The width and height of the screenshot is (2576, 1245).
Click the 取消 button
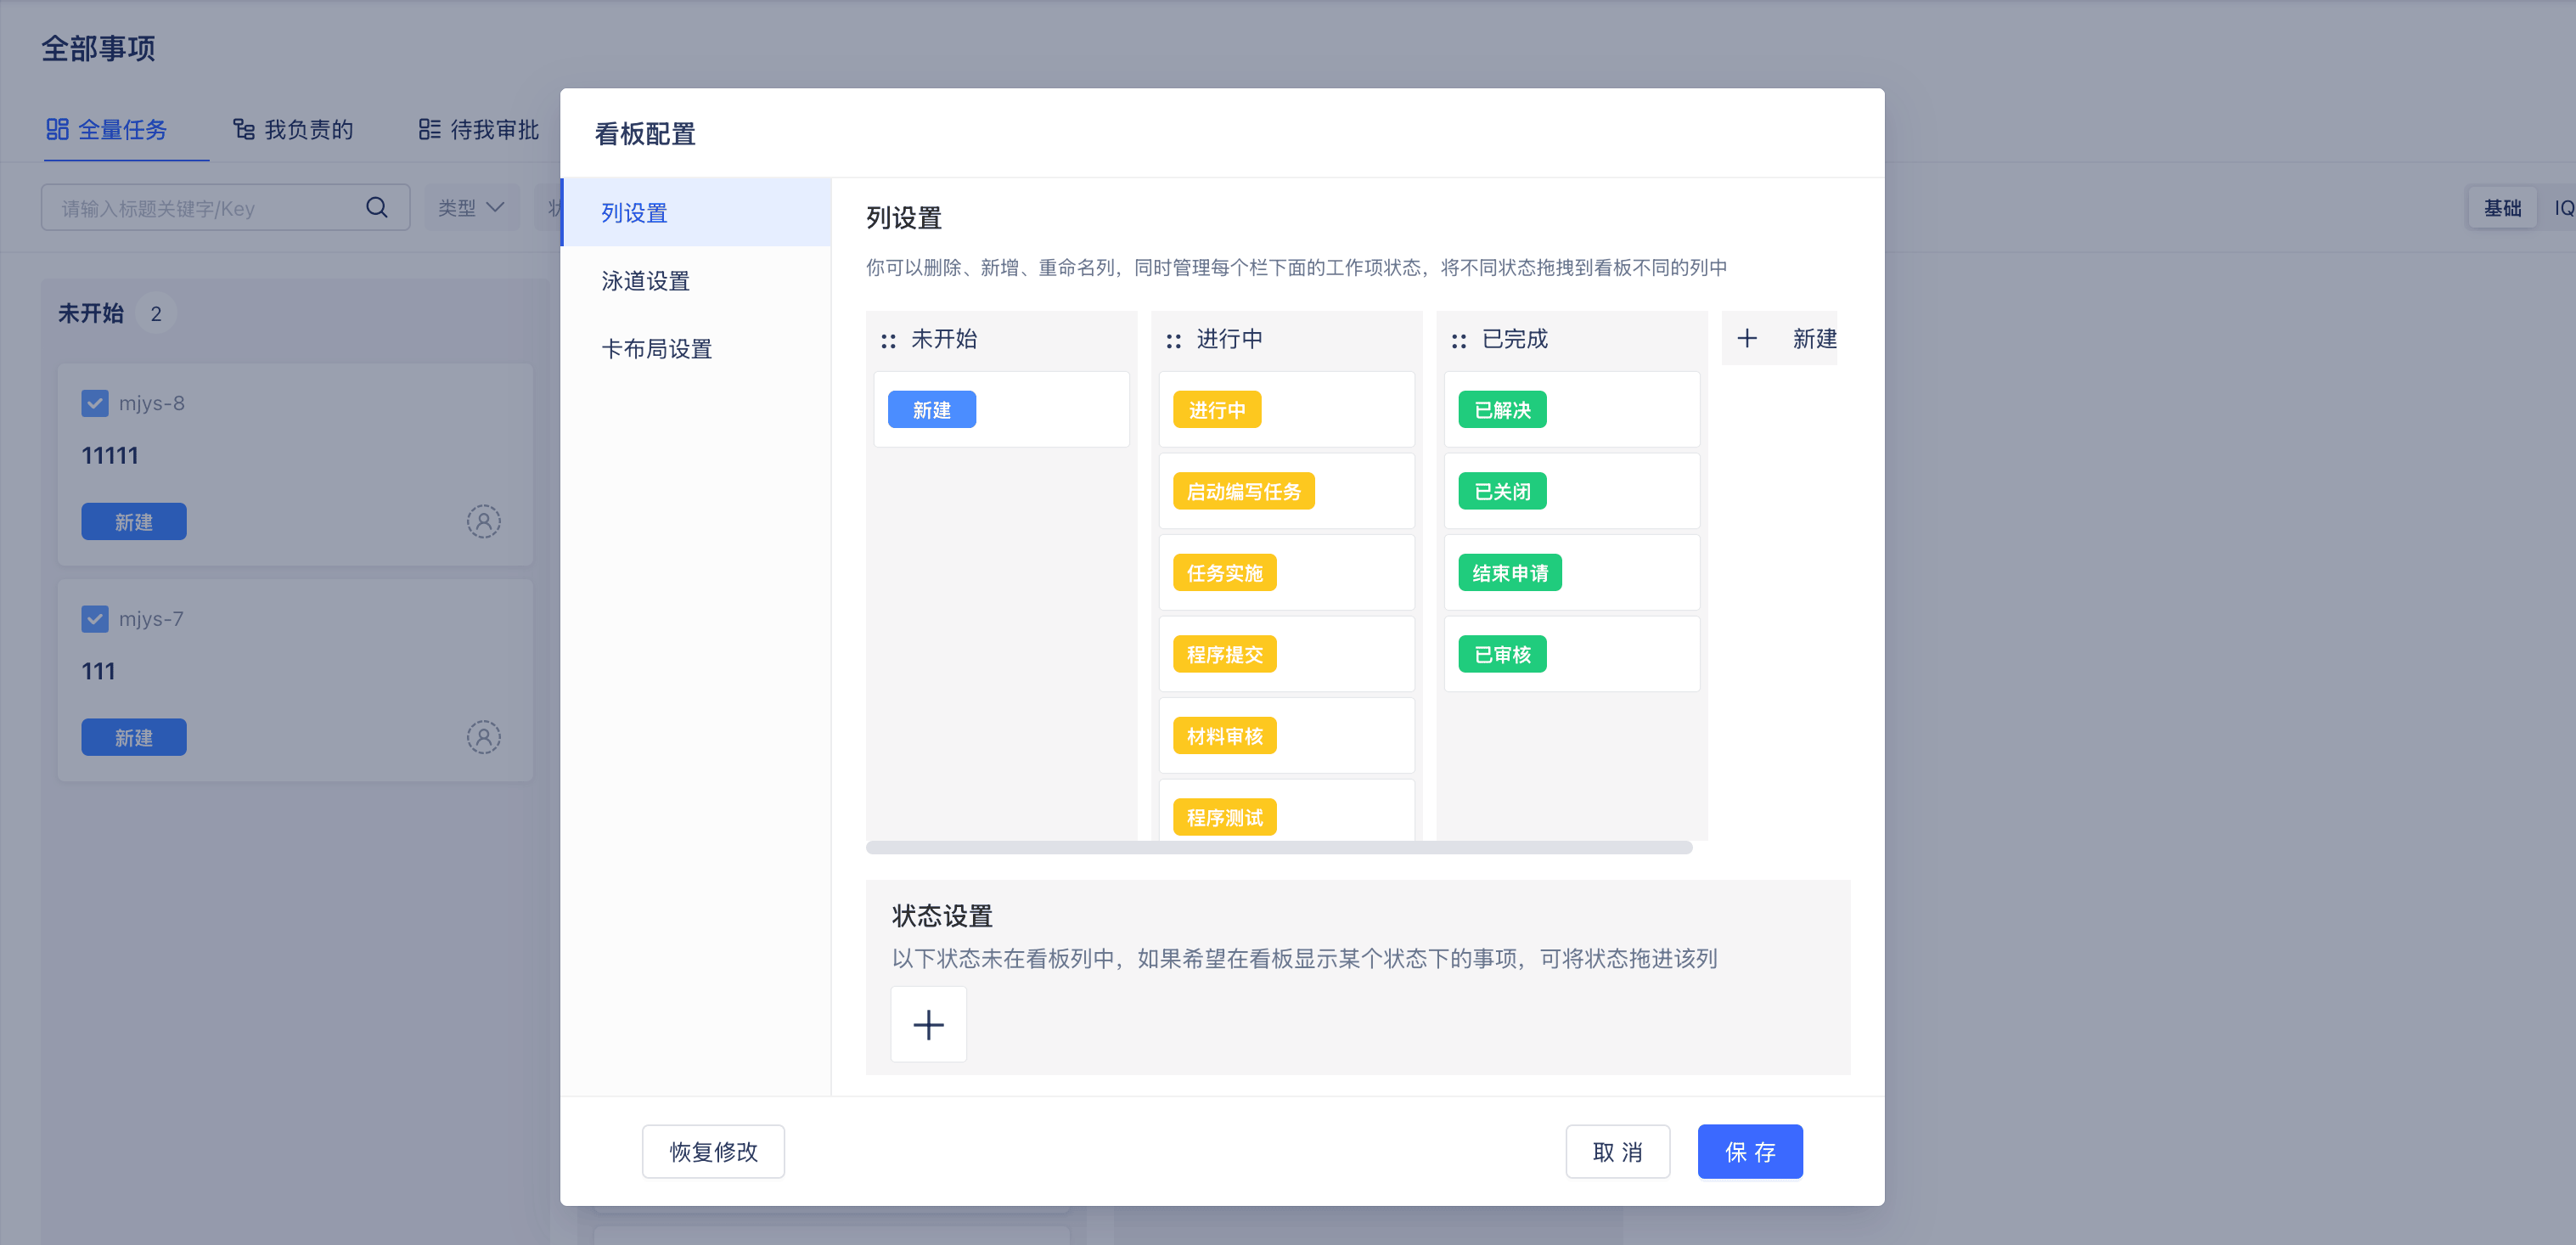[1617, 1151]
